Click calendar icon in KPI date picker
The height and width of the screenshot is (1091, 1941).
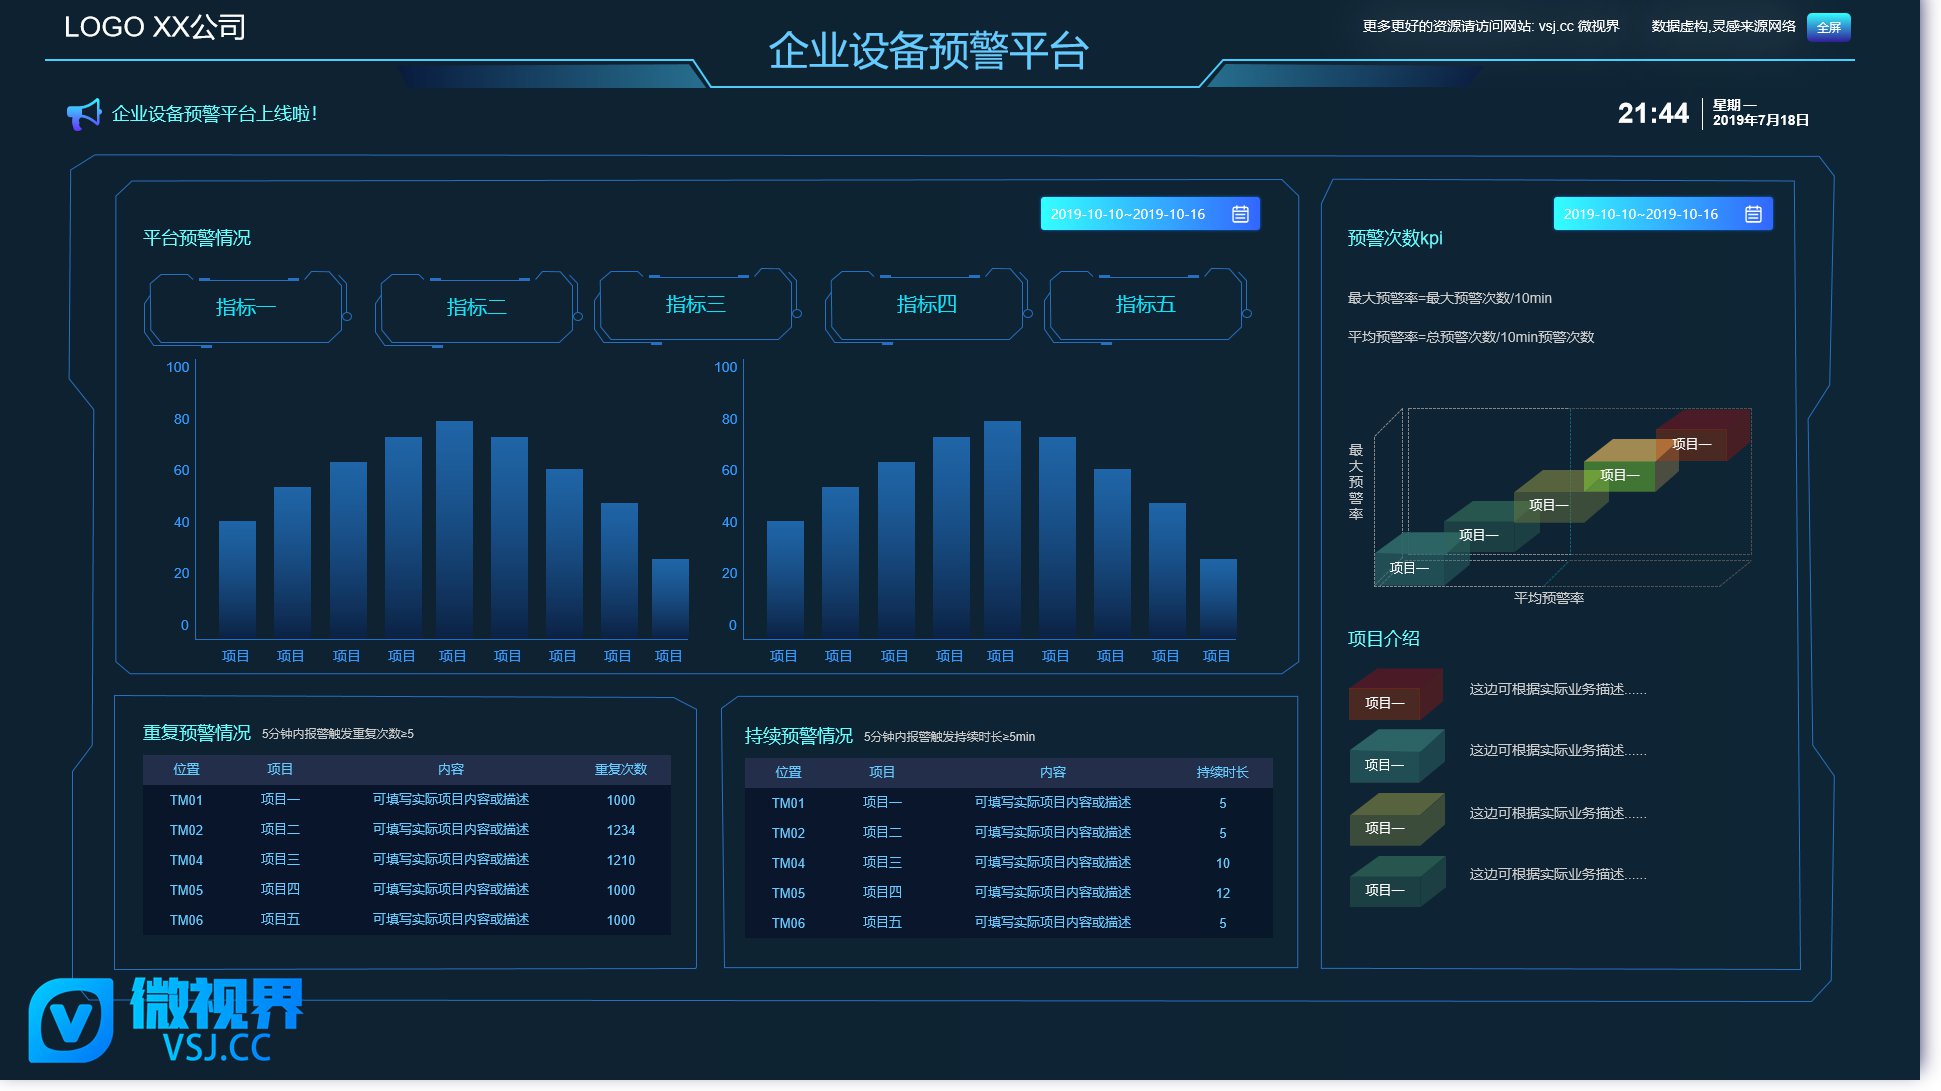1753,214
